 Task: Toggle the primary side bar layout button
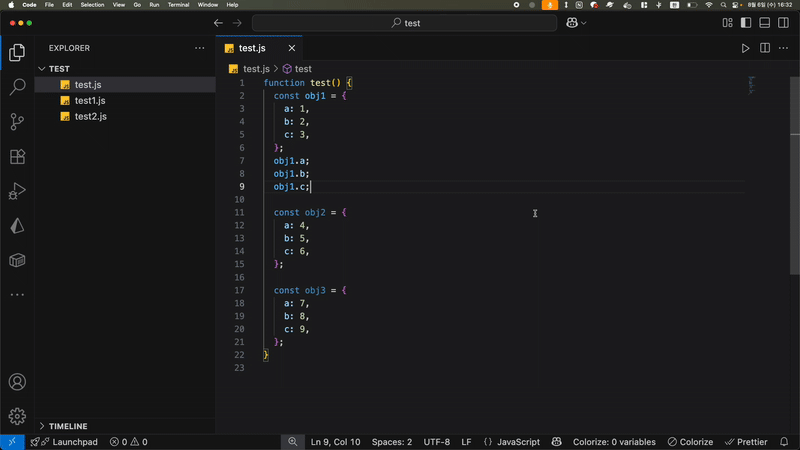tap(746, 23)
